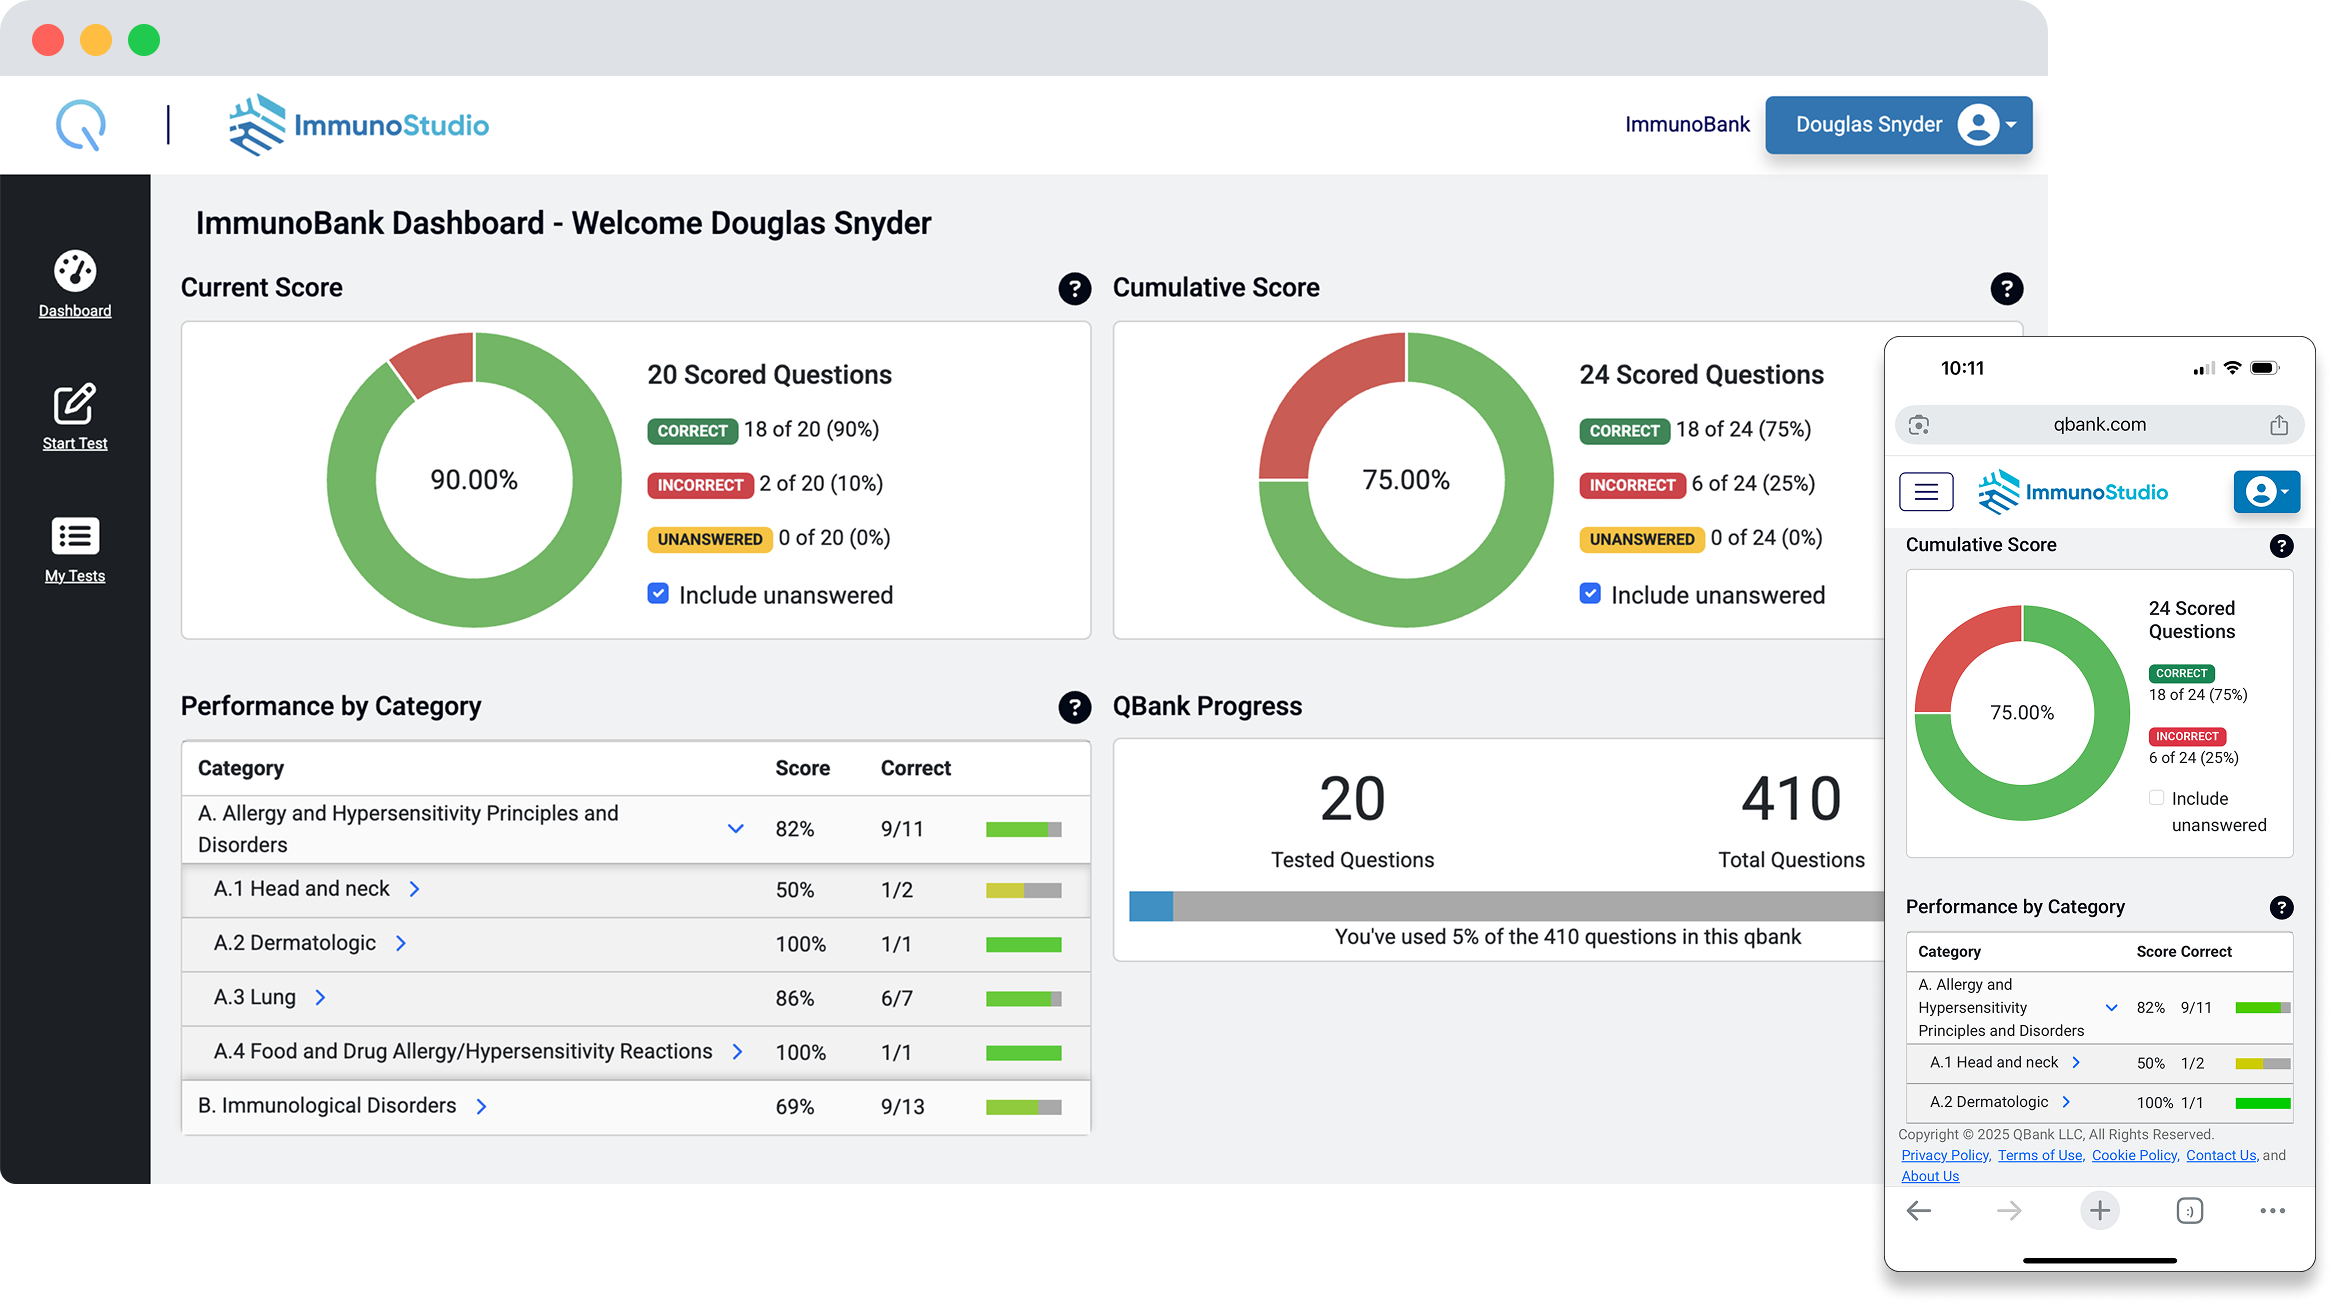Screen dimensions: 2332x1304
Task: Open desktop Performance by Category help icon
Action: pos(1075,707)
